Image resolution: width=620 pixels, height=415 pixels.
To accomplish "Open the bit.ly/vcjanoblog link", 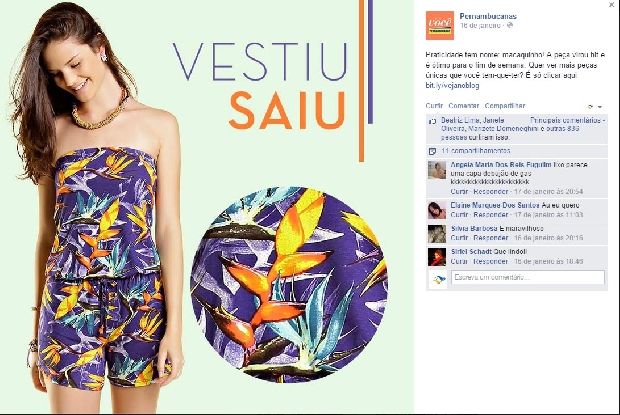I will click(452, 85).
